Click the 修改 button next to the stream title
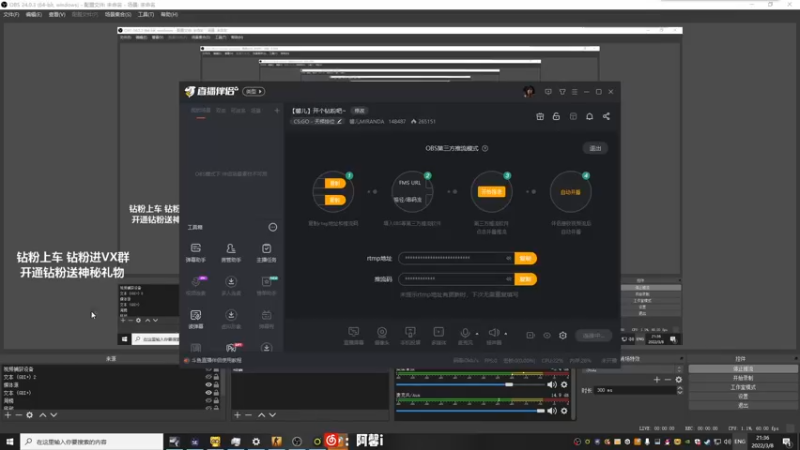 (360, 111)
